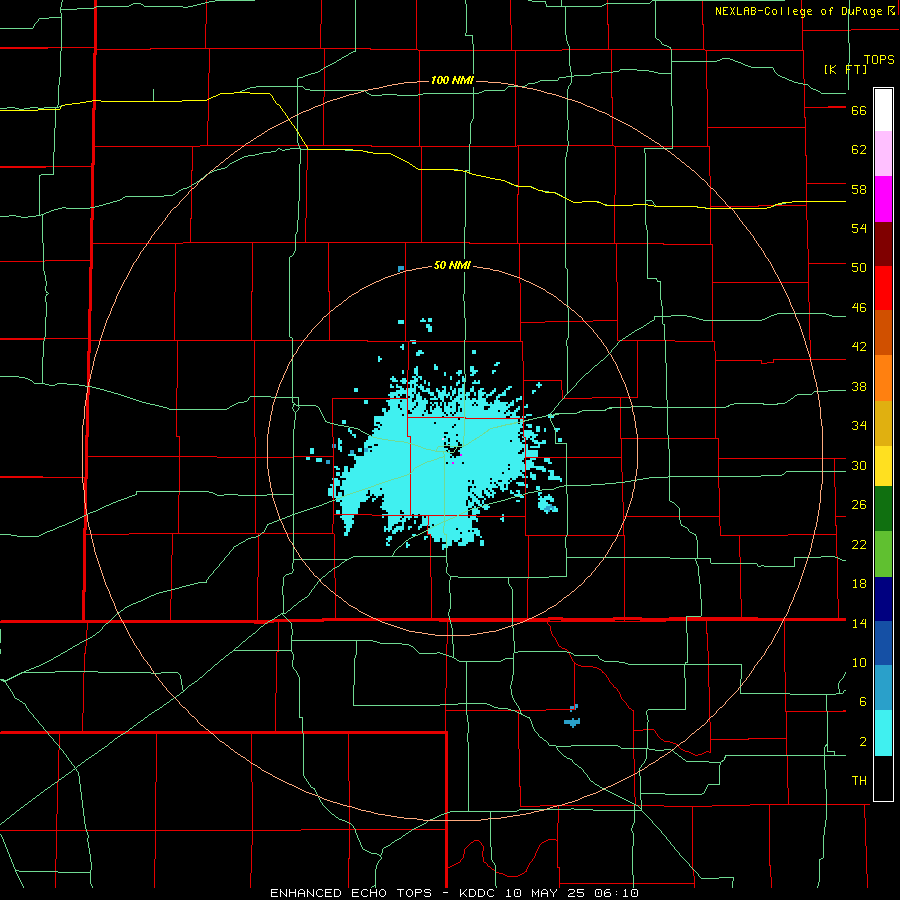Click the 26 legend value
Screen dimensions: 900x900
[x=859, y=505]
